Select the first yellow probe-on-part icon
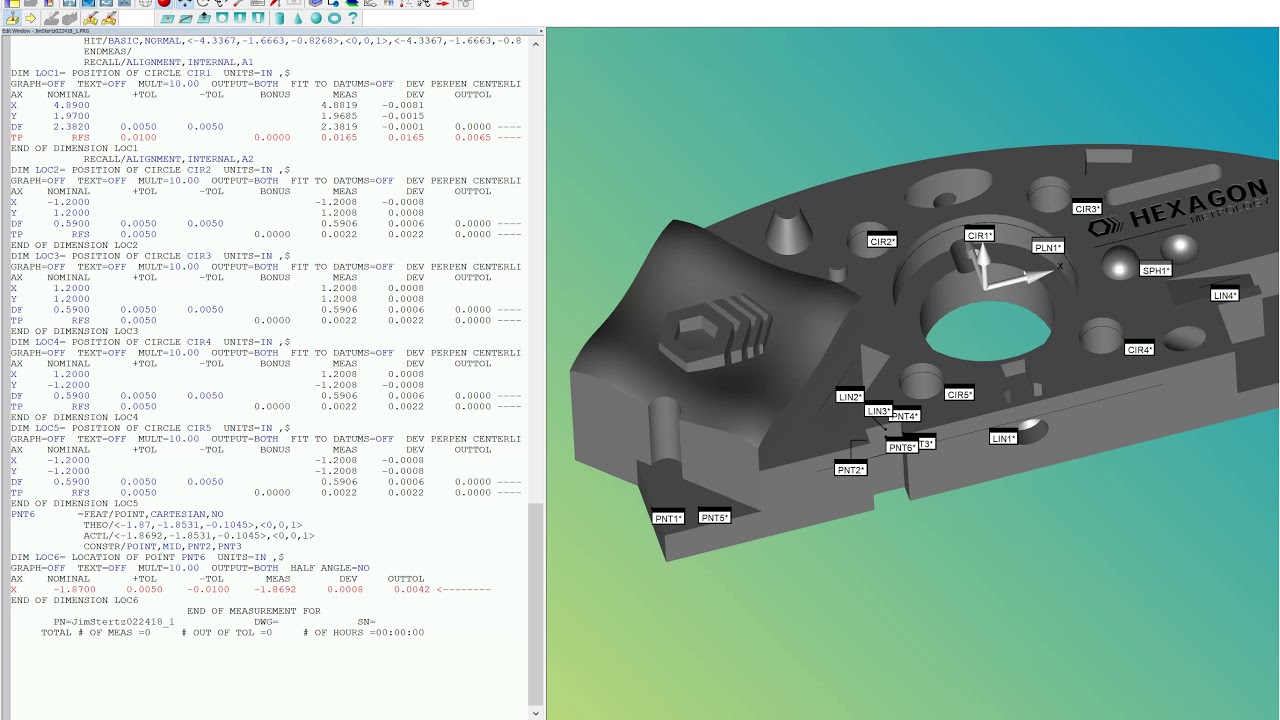Image resolution: width=1280 pixels, height=720 pixels. coord(90,18)
